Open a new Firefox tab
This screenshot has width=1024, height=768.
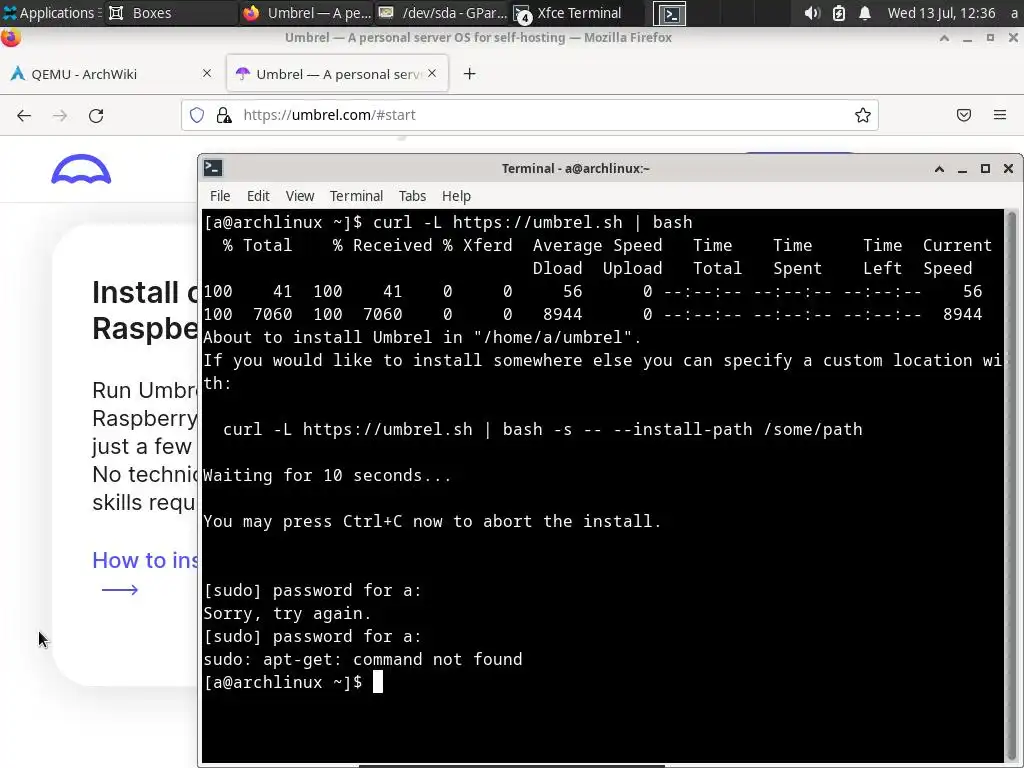(x=470, y=74)
